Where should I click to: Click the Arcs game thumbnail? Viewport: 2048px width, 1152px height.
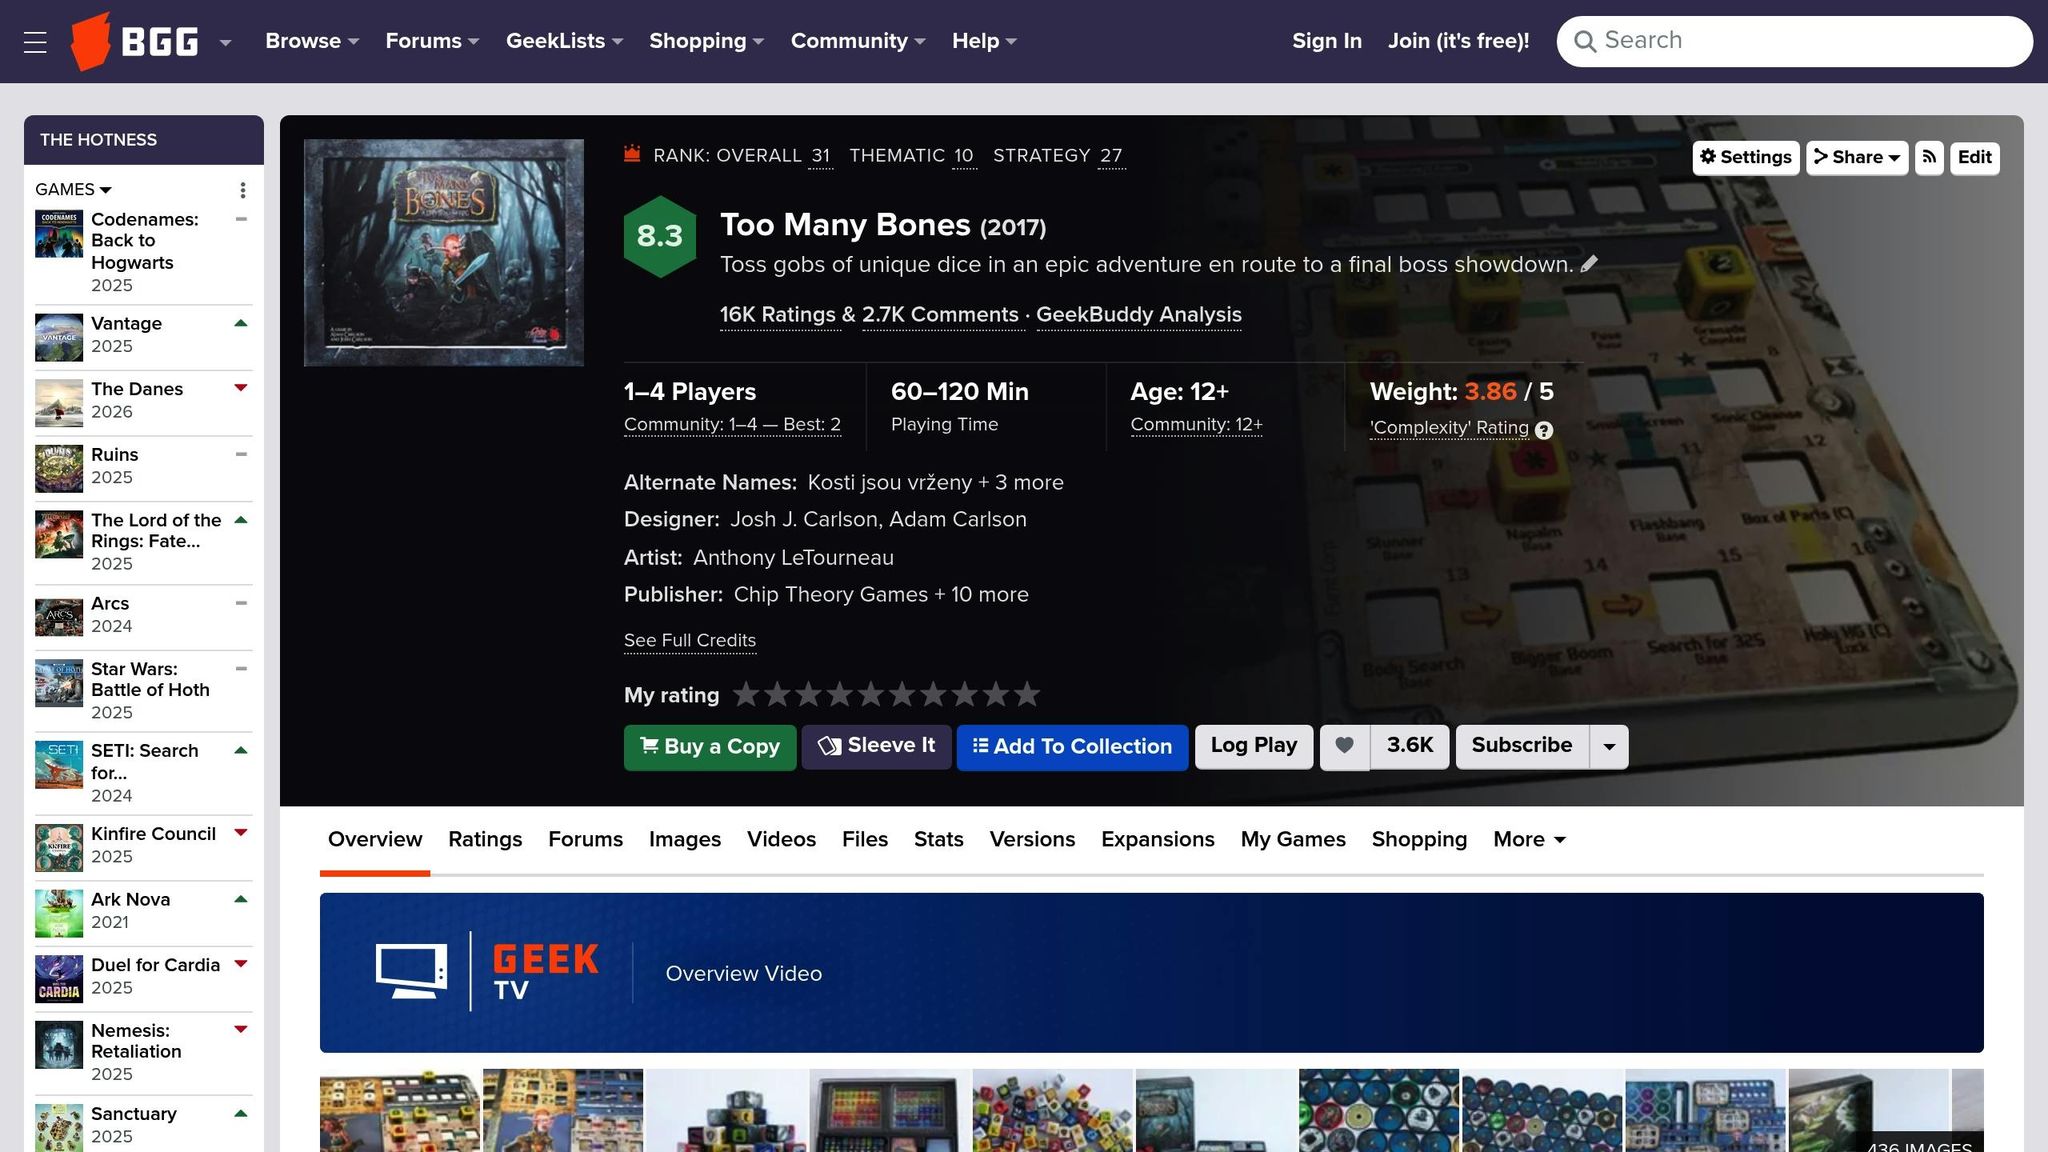coord(59,617)
